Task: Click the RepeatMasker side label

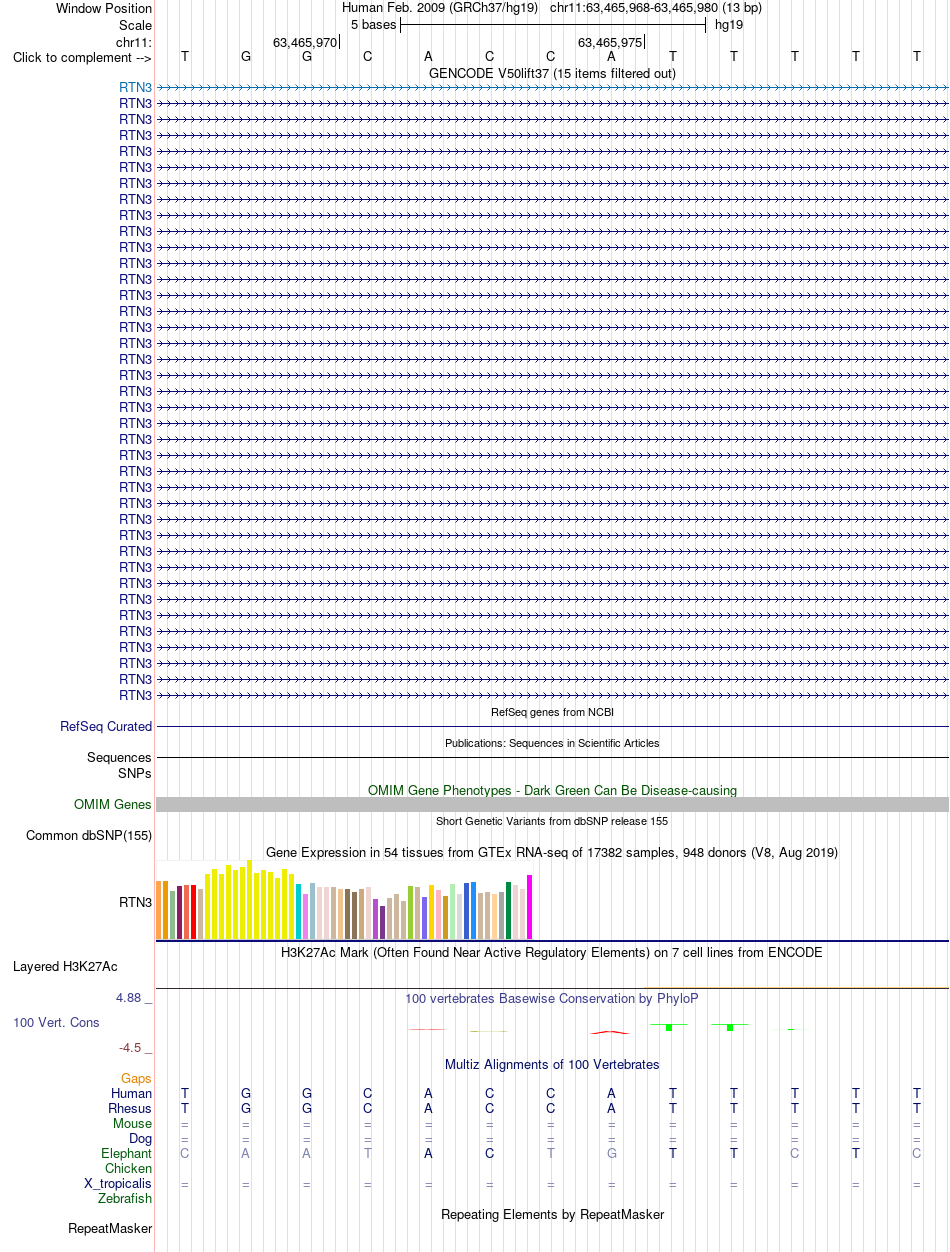Action: point(110,1228)
